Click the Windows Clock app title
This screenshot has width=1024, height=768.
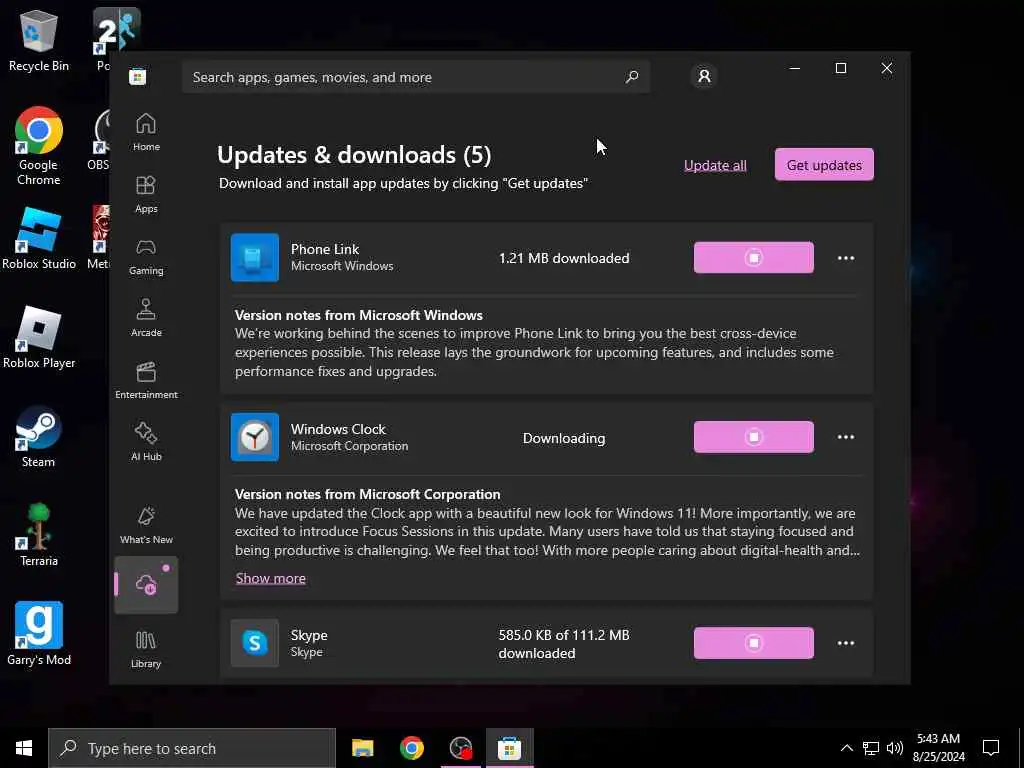(x=338, y=429)
